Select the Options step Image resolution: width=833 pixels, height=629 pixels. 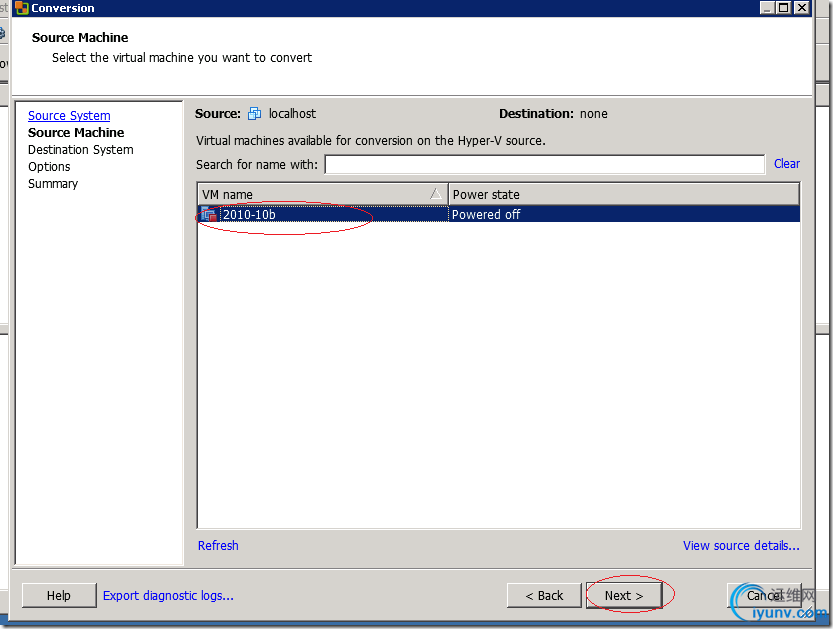[49, 166]
